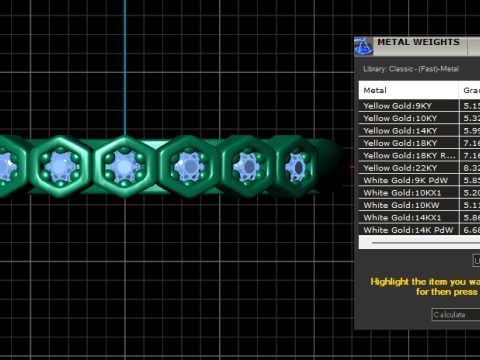This screenshot has width=480, height=360.
Task: Click the Metal column header
Action: click(x=409, y=90)
